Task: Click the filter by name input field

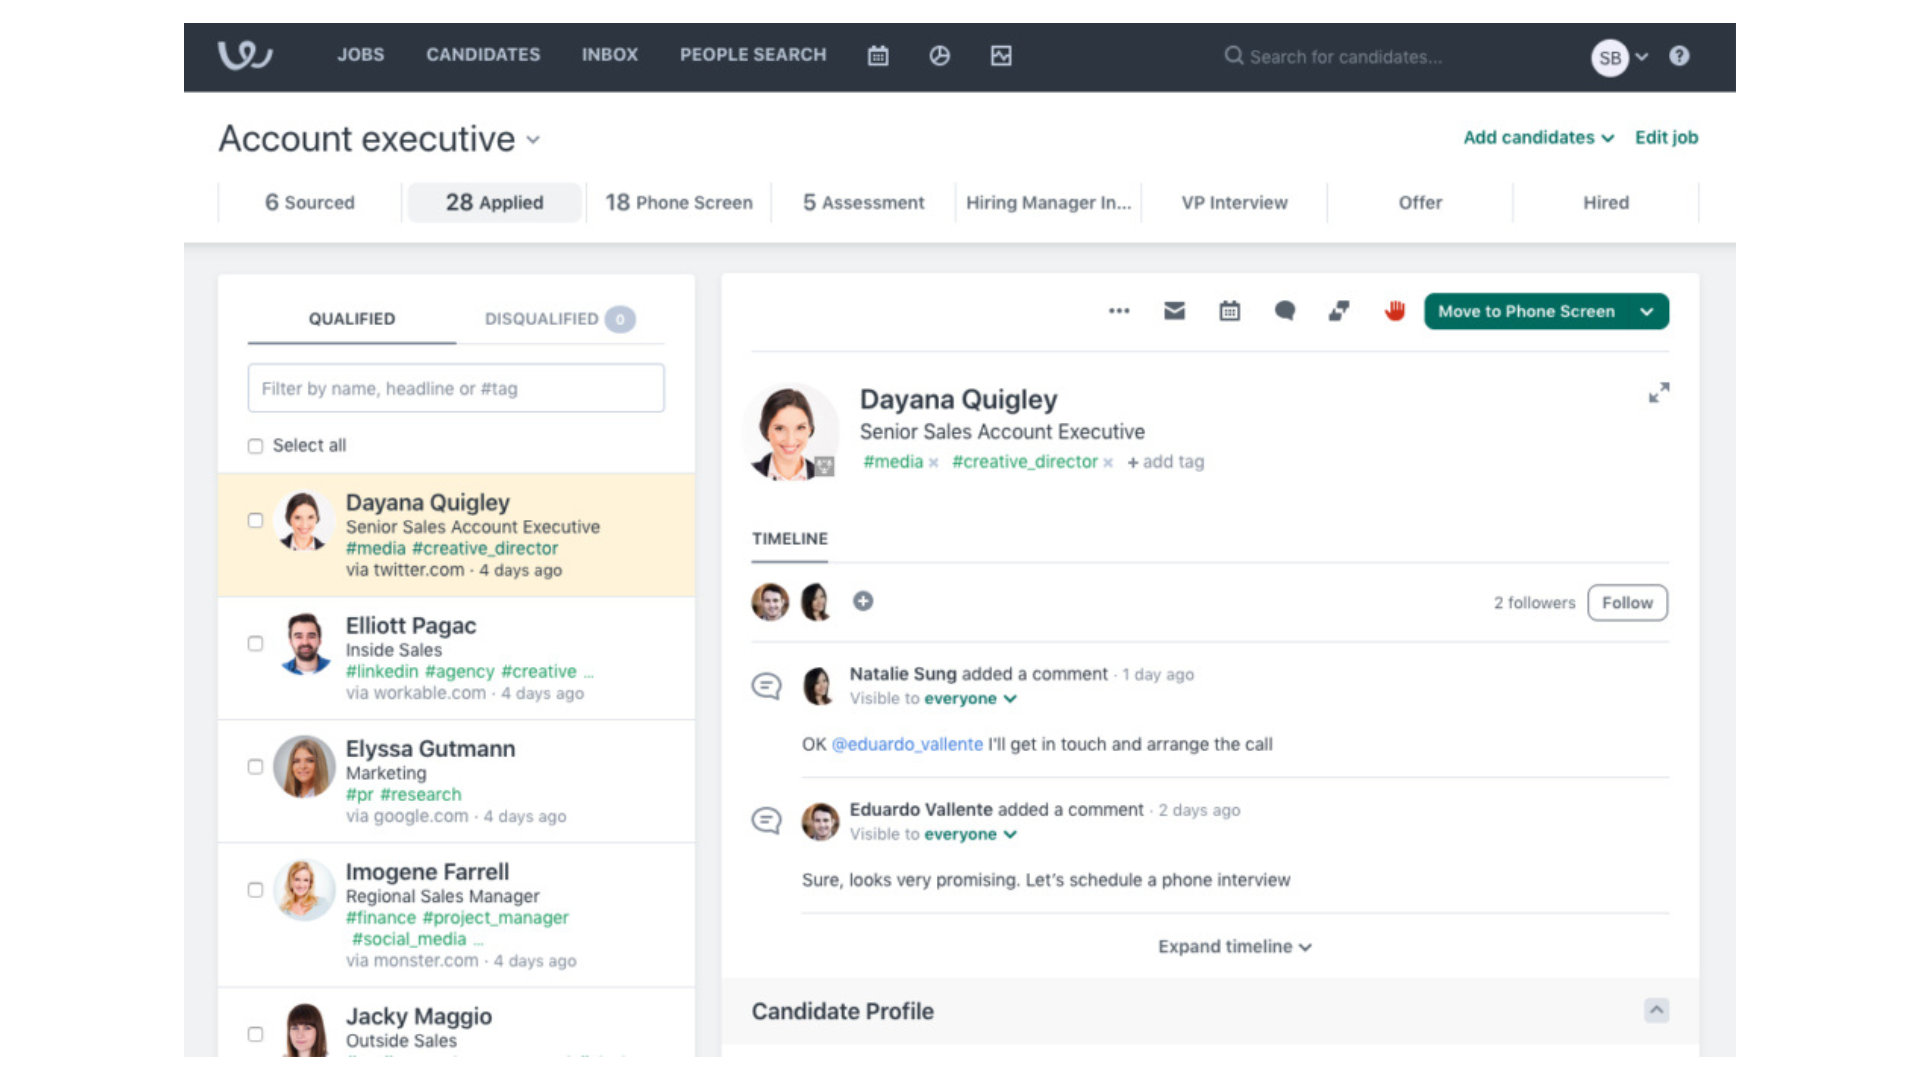Action: [455, 388]
